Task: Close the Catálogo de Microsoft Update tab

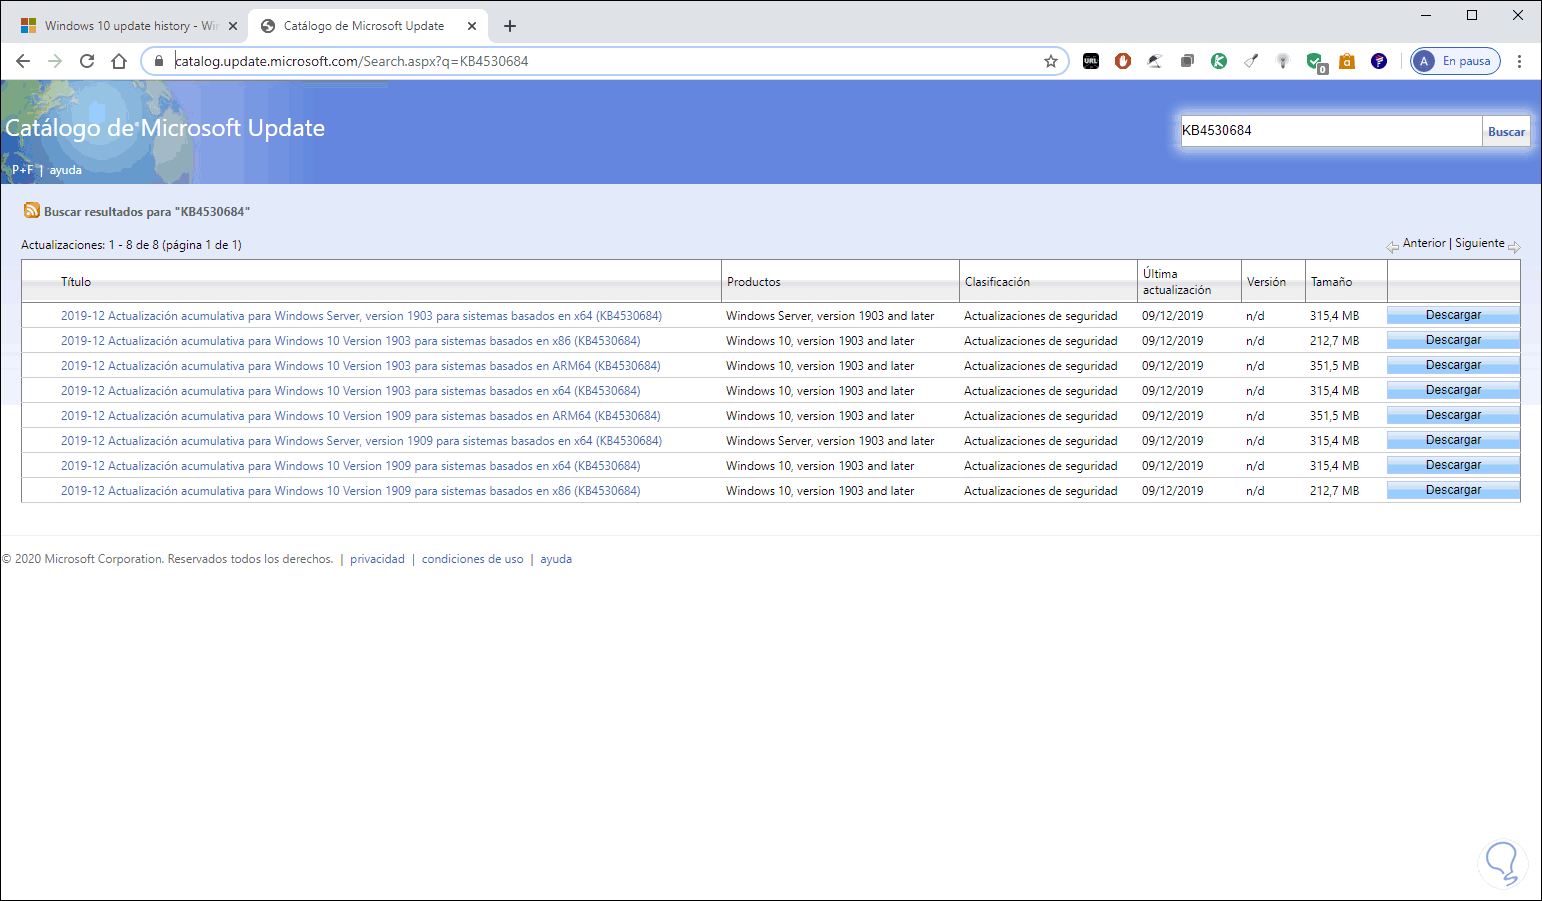Action: pos(472,26)
